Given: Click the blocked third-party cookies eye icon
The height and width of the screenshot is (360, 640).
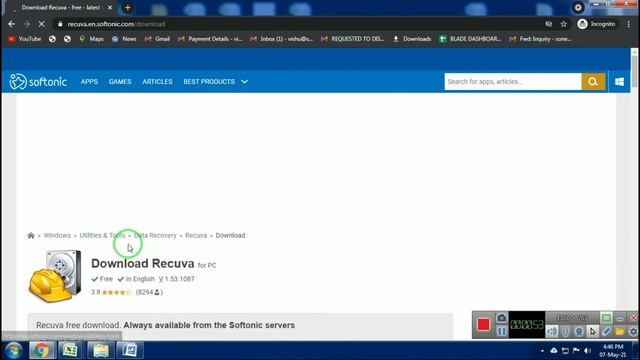Looking at the screenshot, I should tap(549, 24).
